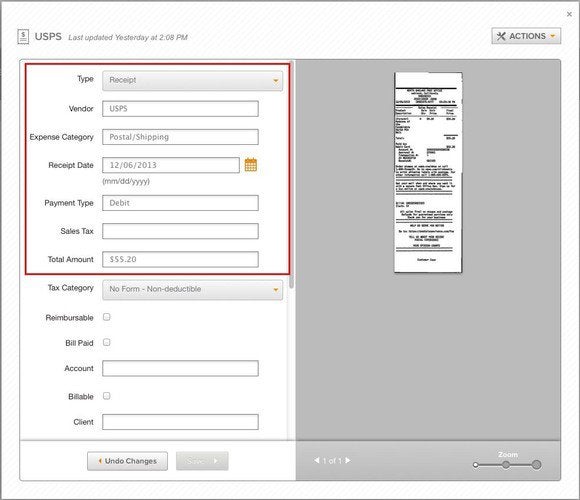The height and width of the screenshot is (500, 580).
Task: Tick the Billable checkbox
Action: [x=107, y=396]
